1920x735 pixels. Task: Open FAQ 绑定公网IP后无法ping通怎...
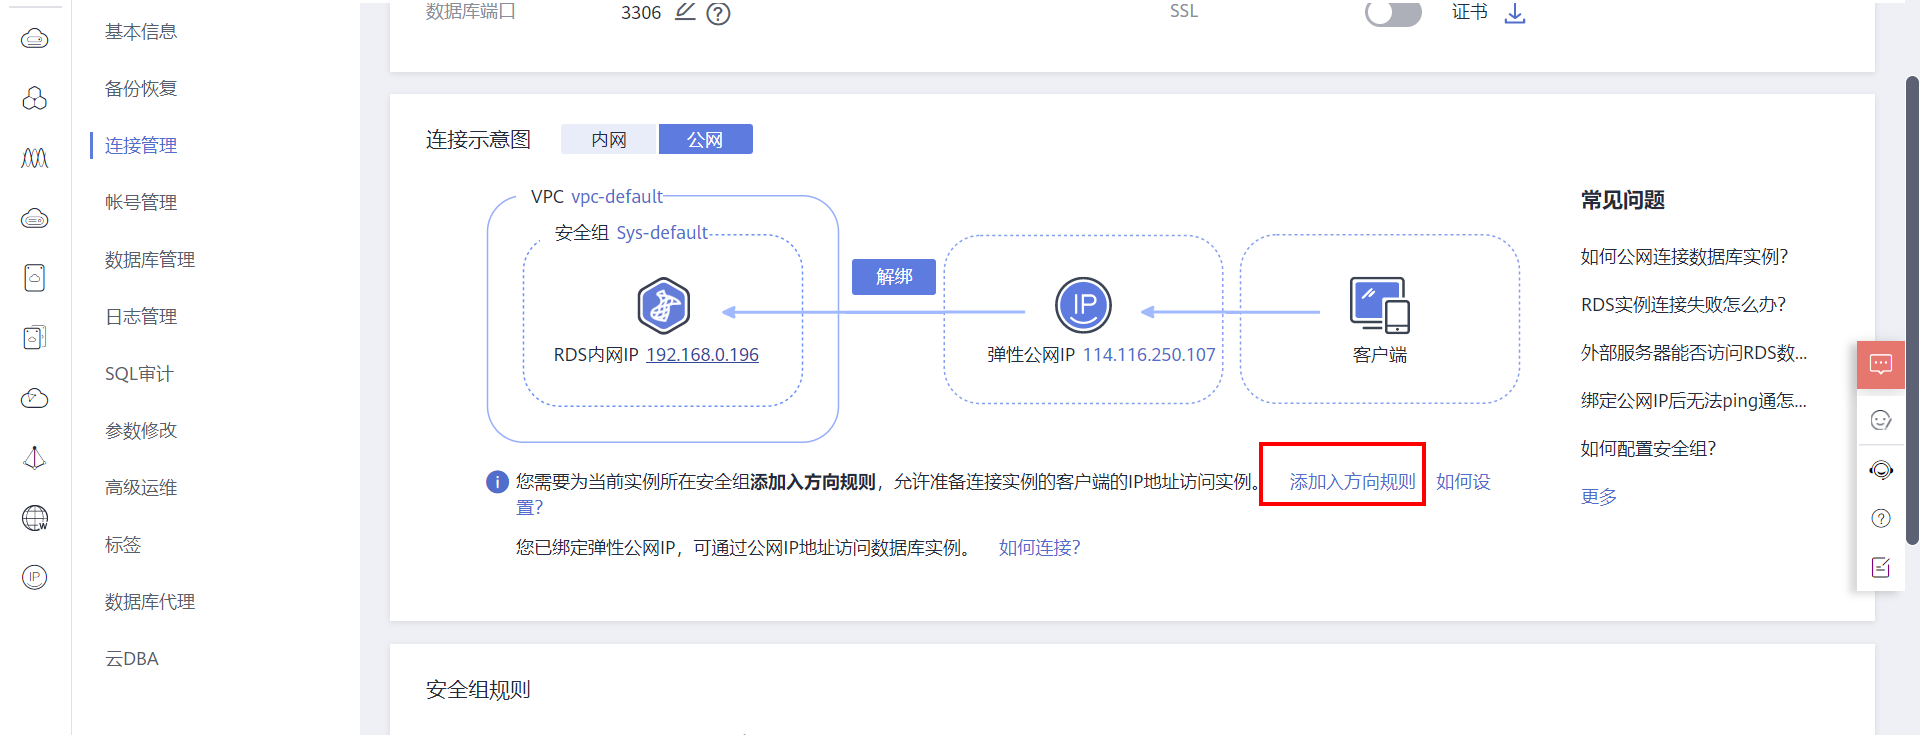click(1694, 401)
